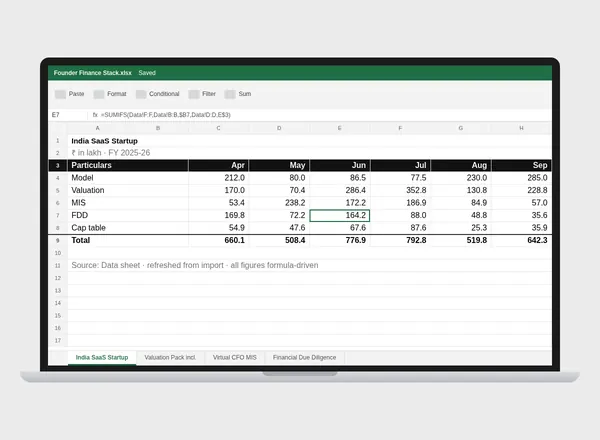Viewport: 600px width, 440px height.
Task: Click the Sep column heading cell
Action: pos(521,165)
